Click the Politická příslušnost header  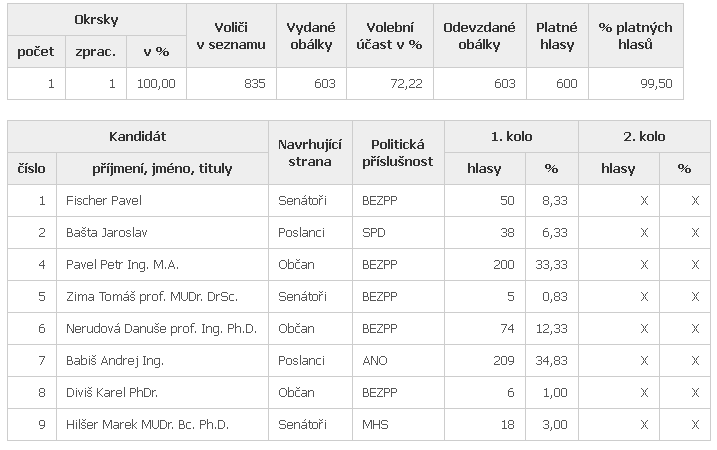399,153
